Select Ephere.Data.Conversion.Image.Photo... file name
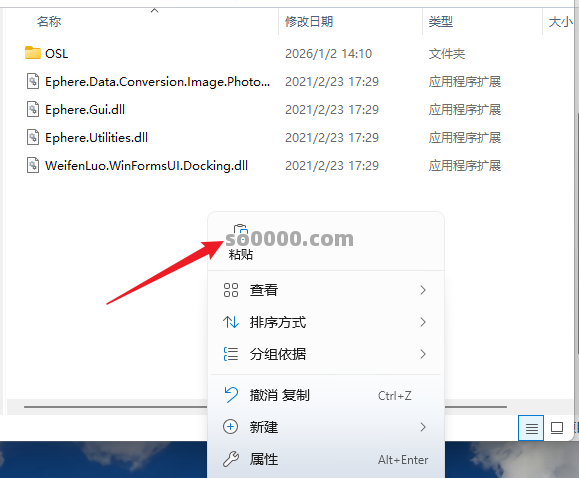The image size is (579, 478). tap(158, 82)
